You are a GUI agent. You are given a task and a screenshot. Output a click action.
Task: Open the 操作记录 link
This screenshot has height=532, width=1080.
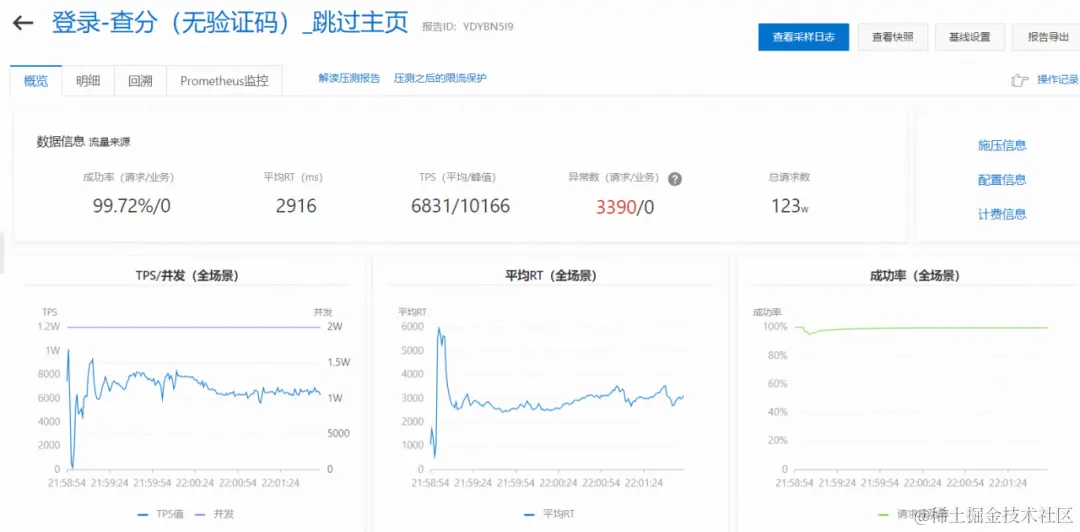1058,79
